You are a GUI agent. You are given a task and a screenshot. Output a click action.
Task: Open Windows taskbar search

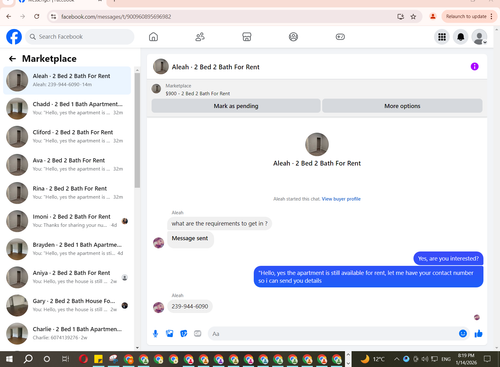(28, 359)
